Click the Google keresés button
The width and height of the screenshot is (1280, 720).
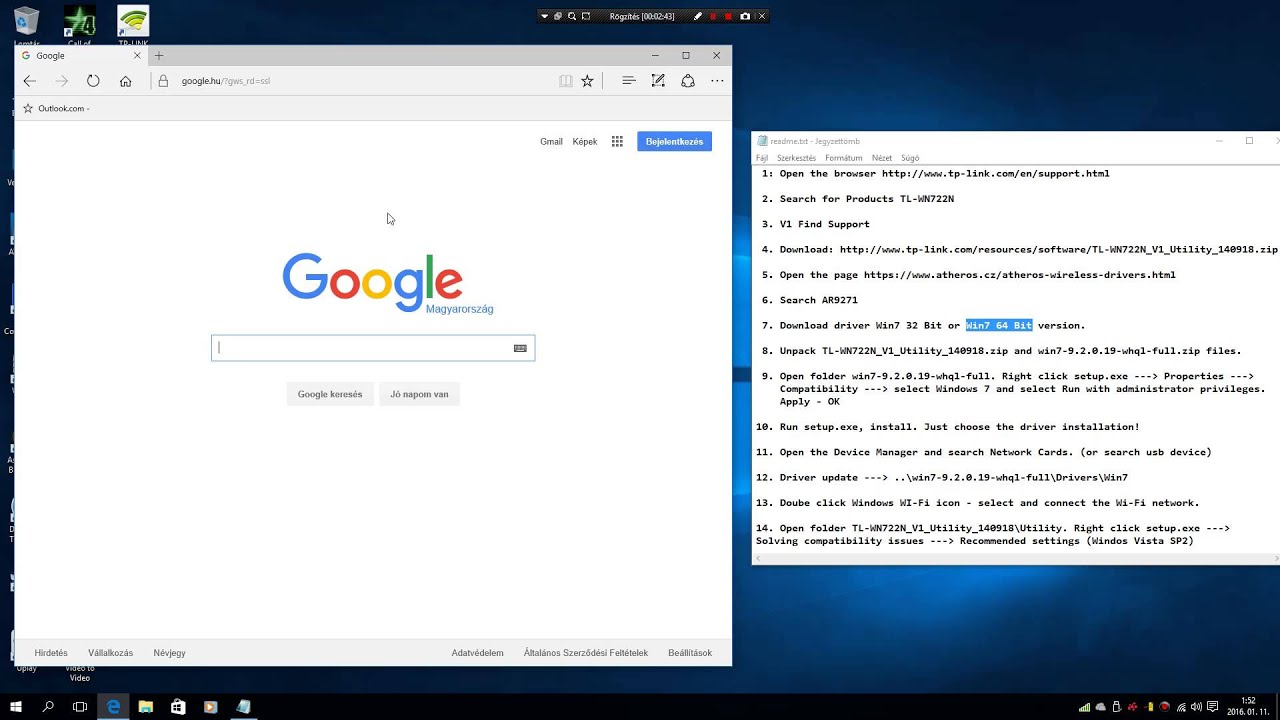[330, 394]
